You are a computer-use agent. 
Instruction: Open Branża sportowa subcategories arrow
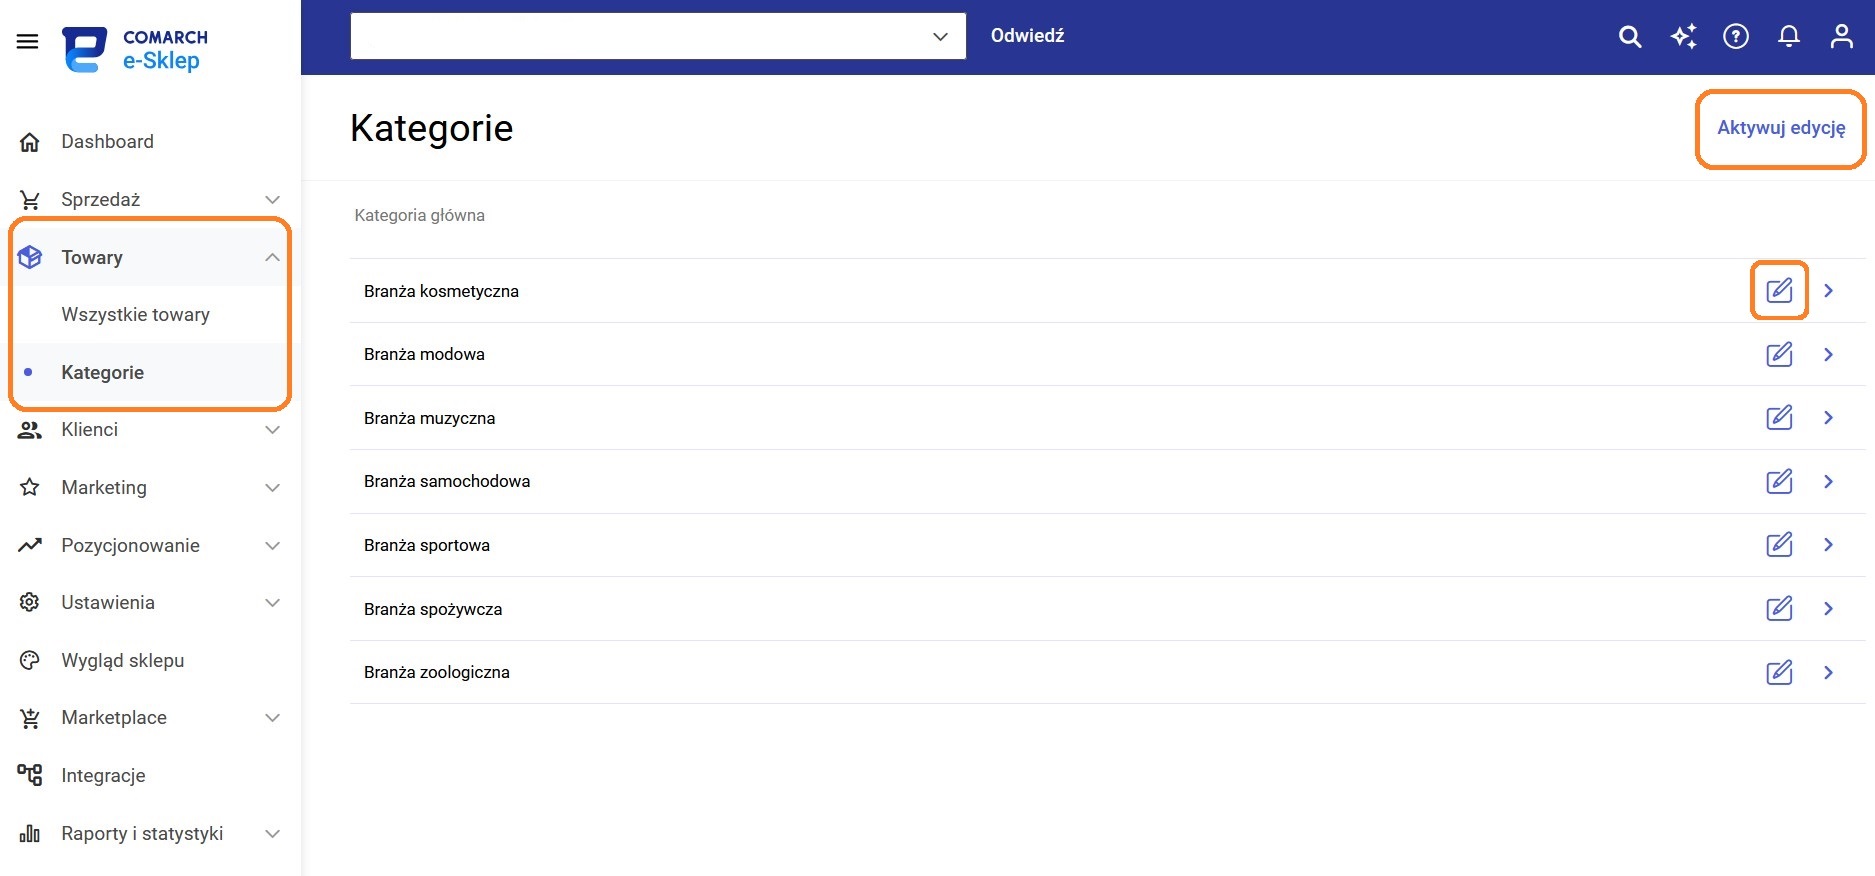tap(1828, 545)
